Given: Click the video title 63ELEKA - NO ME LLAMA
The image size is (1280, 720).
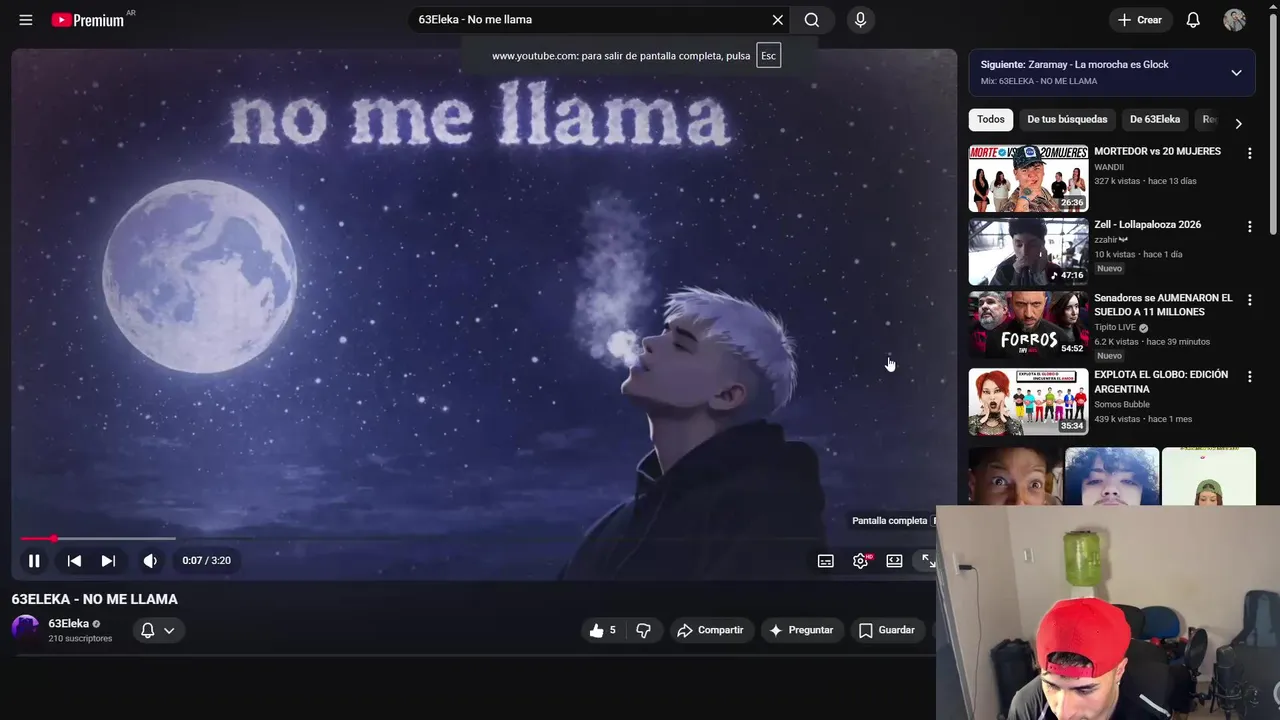Looking at the screenshot, I should 95,599.
